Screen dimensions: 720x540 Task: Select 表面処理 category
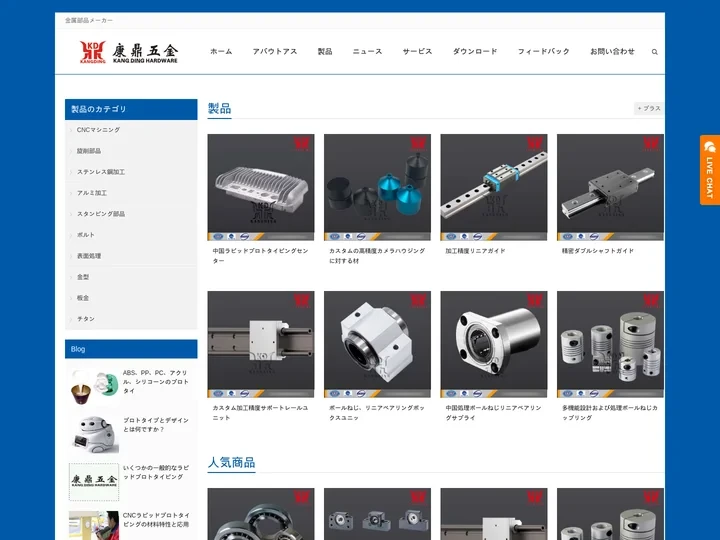point(89,256)
